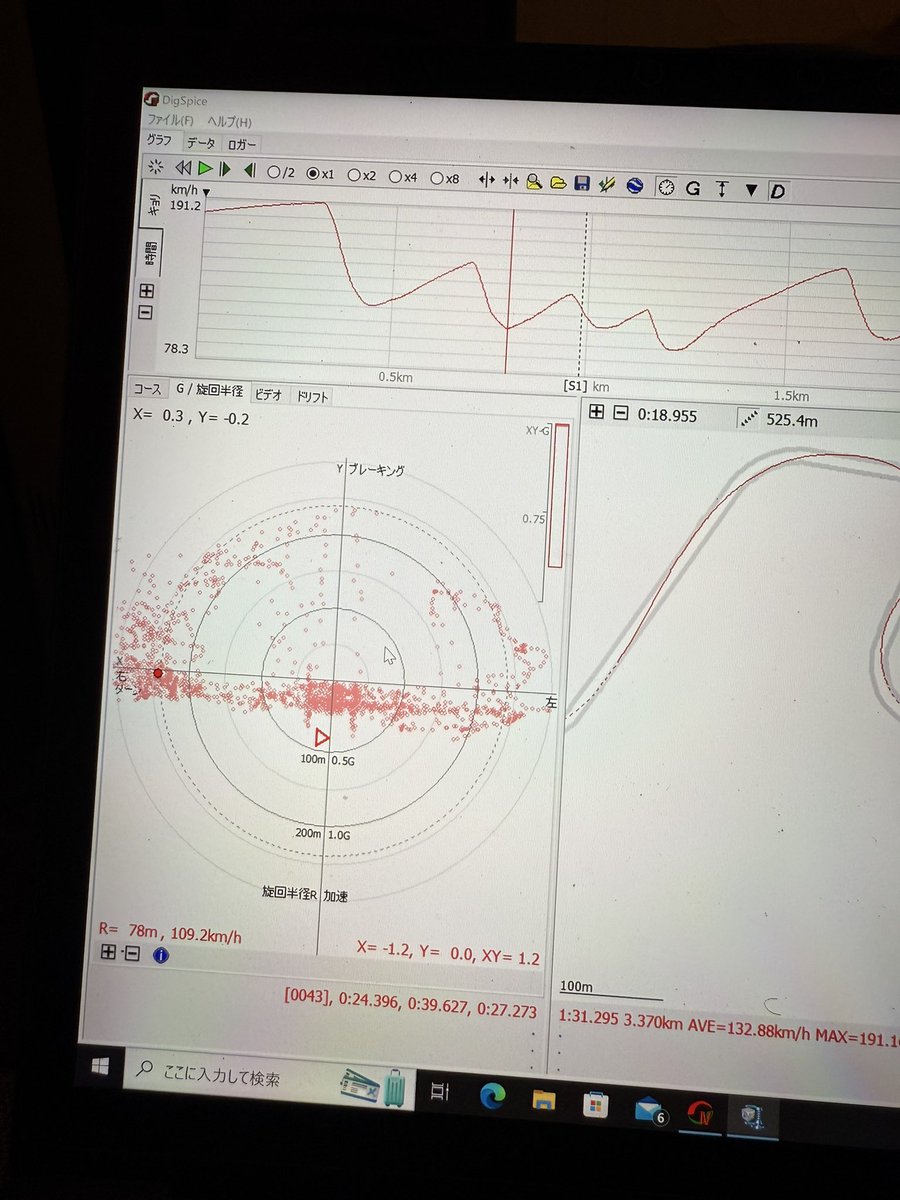Click the red cursor line on speed graph
This screenshot has width=900, height=1200.
[509, 290]
